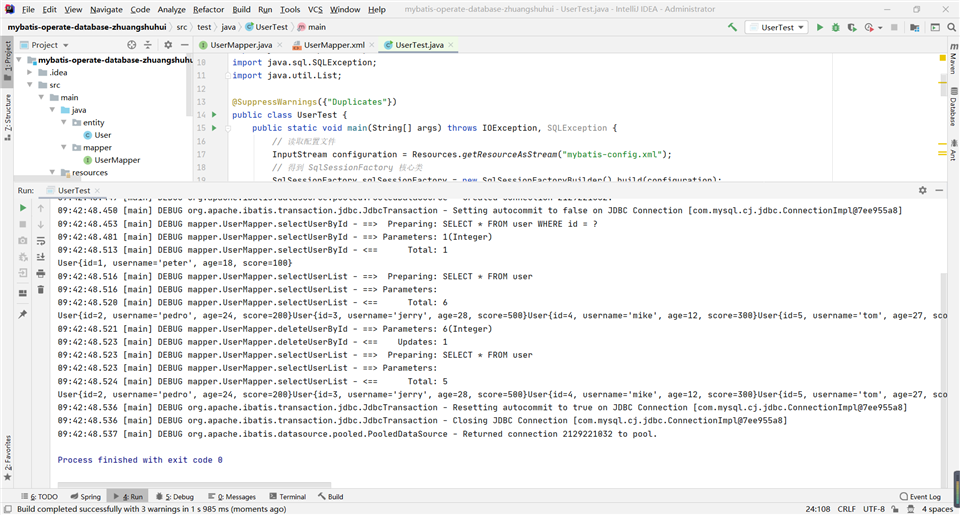Collapse the entity package
The height and width of the screenshot is (515, 960).
click(x=64, y=122)
